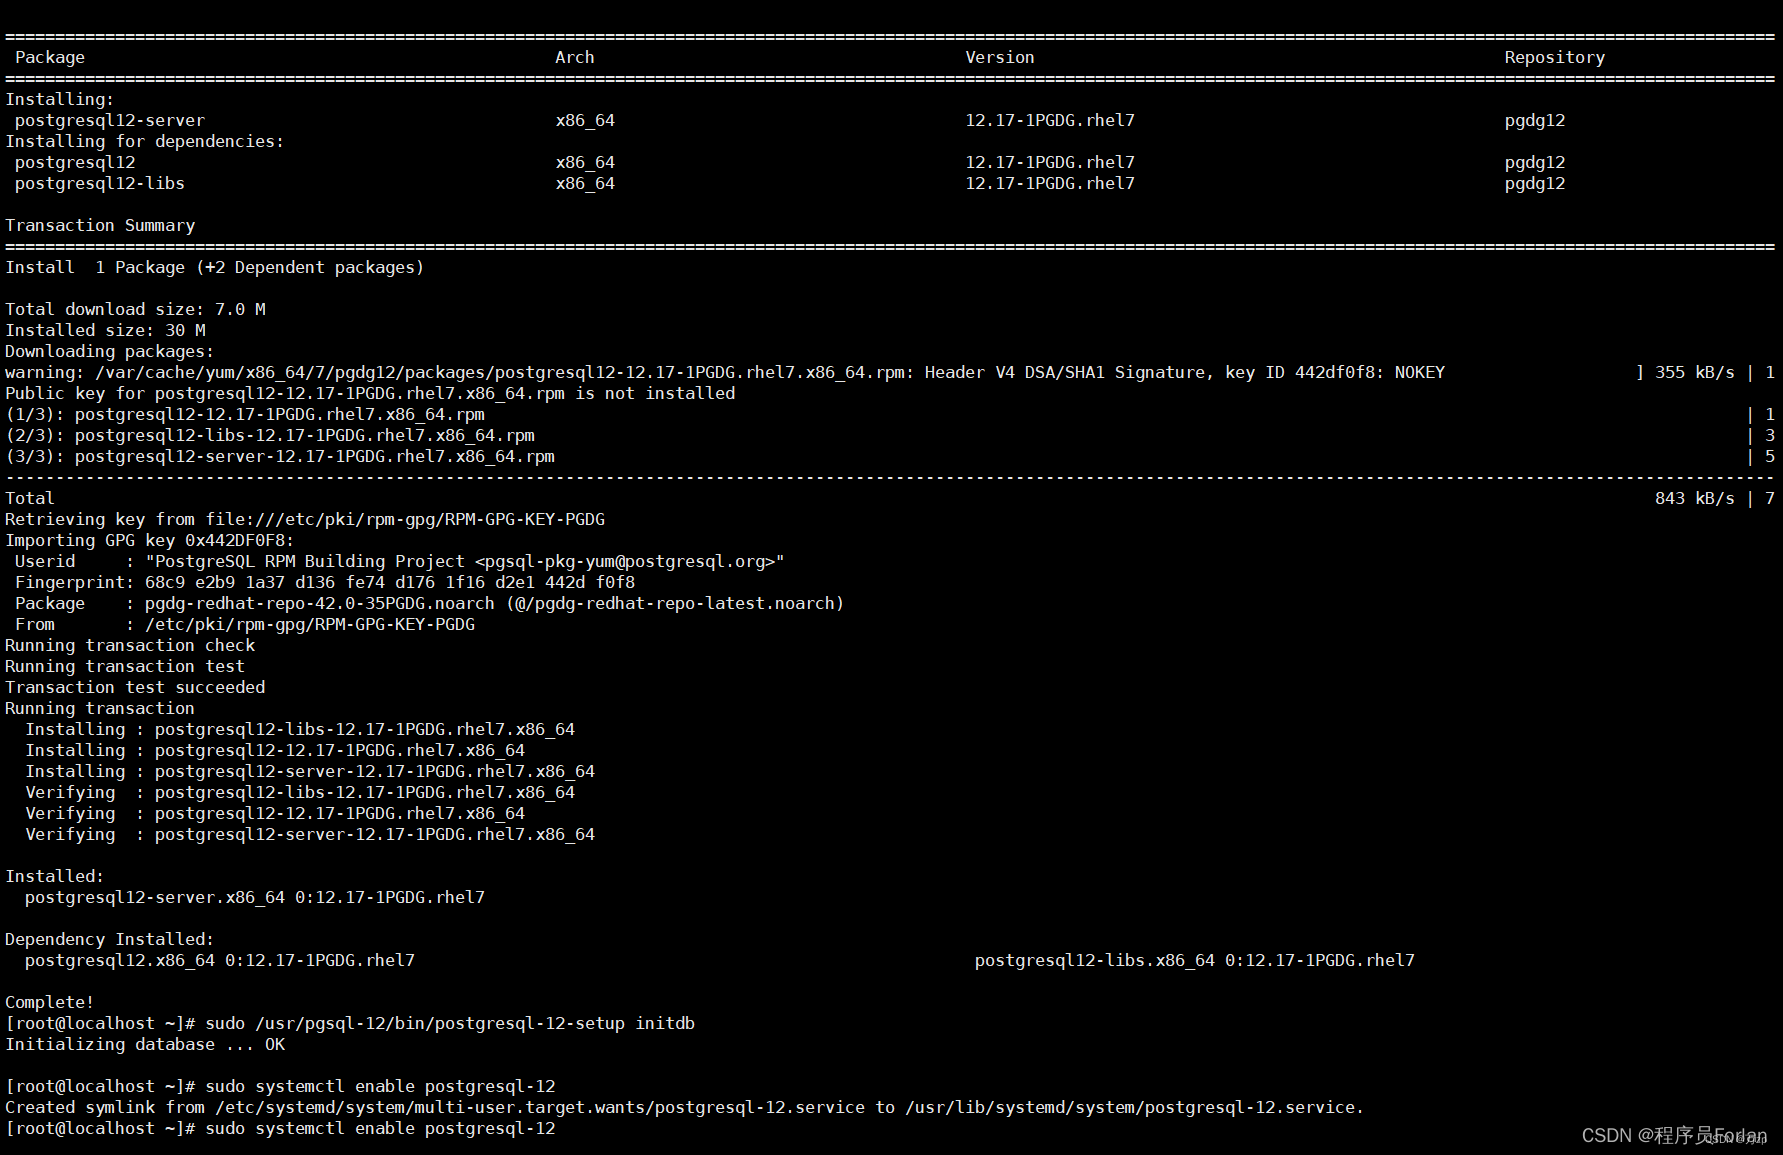Click the "843 kB/s" total speed
The height and width of the screenshot is (1155, 1783).
pyautogui.click(x=1695, y=498)
